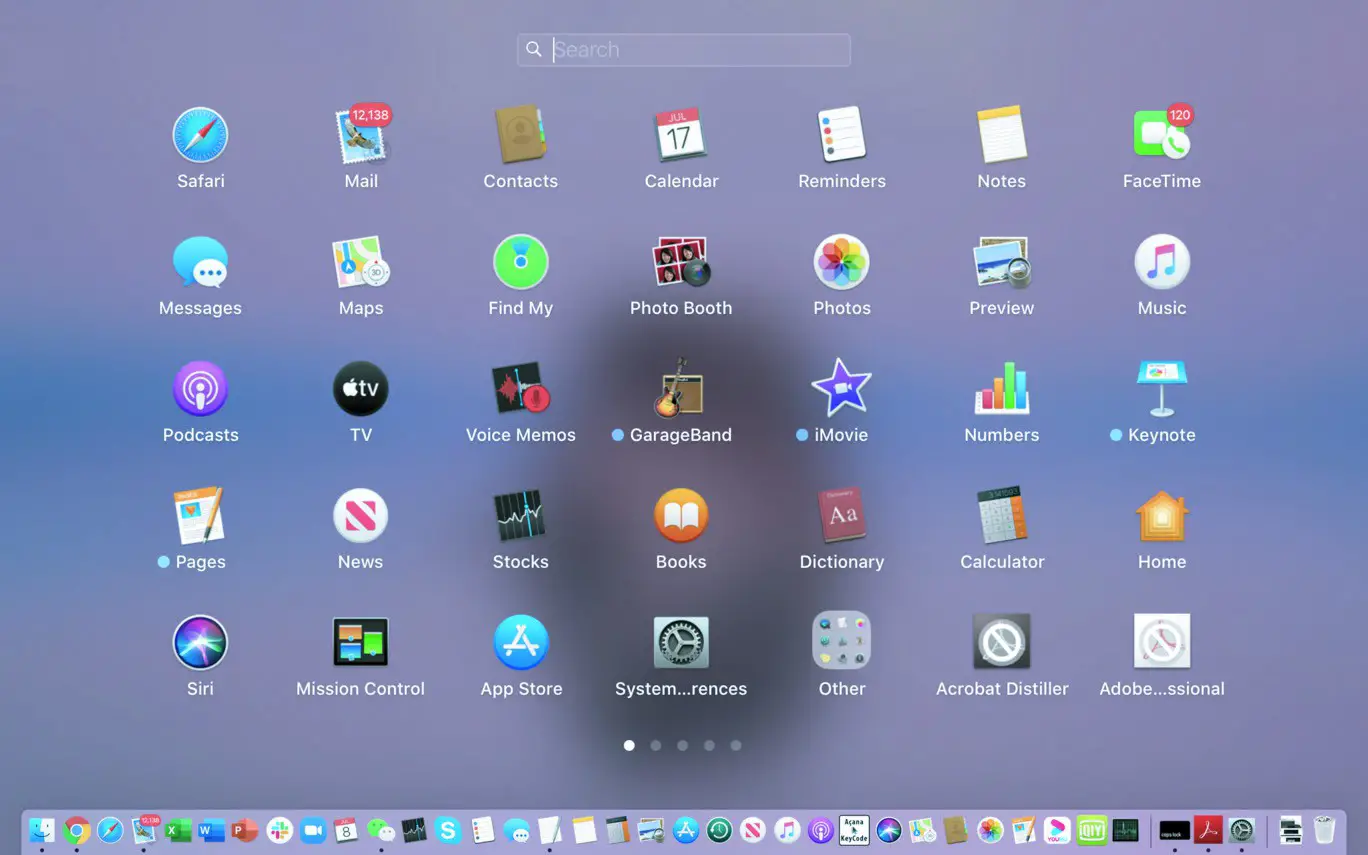
Task: Open the Find My app
Action: click(x=521, y=262)
